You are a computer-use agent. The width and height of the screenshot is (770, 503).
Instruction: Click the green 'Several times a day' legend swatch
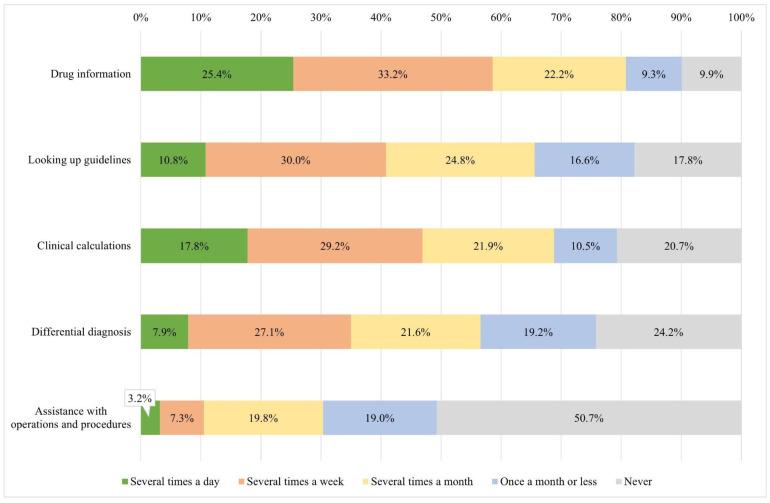(x=125, y=482)
